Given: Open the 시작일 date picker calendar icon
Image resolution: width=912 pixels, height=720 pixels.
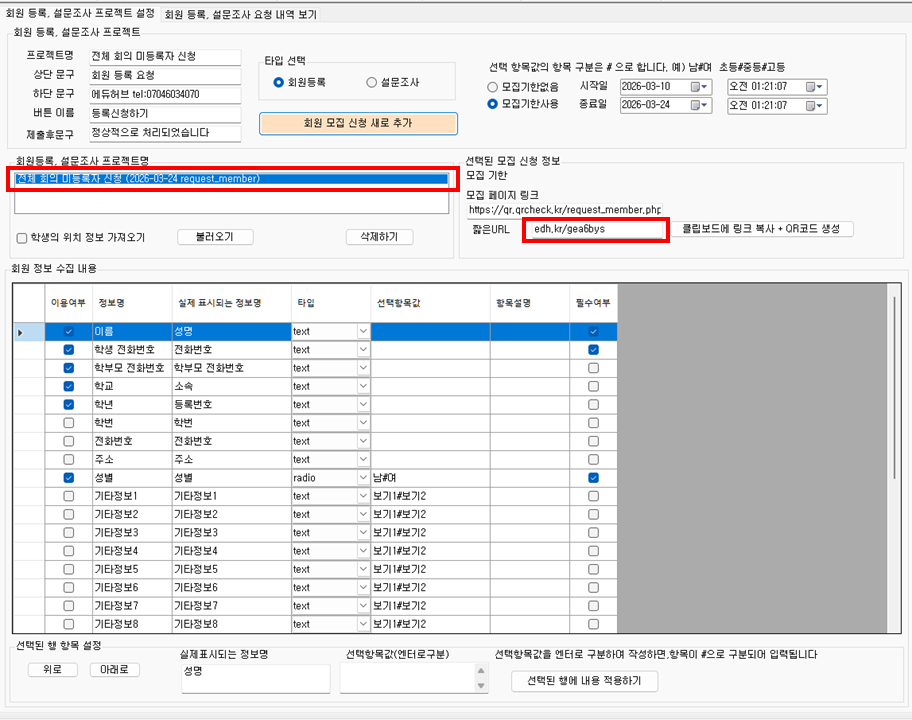Looking at the screenshot, I should (695, 87).
